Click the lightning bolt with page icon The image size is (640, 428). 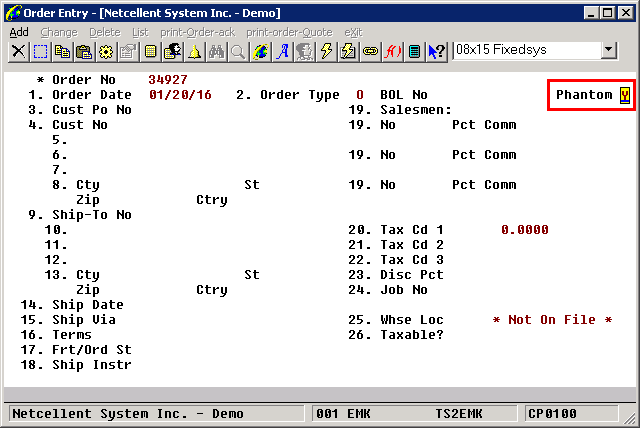pos(348,52)
